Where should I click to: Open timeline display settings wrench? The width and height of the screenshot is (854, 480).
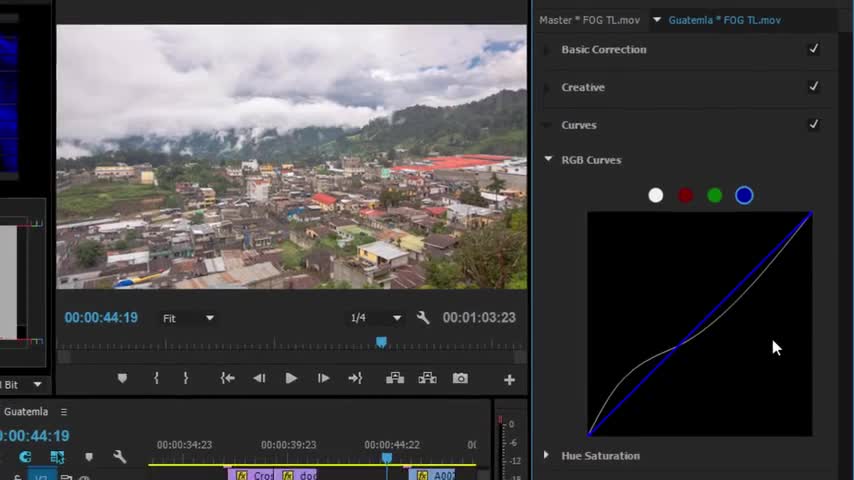click(120, 457)
